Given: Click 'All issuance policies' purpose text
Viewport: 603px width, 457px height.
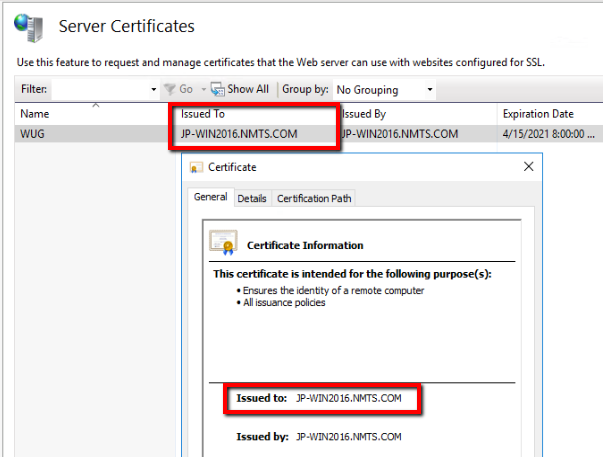Looking at the screenshot, I should point(284,303).
